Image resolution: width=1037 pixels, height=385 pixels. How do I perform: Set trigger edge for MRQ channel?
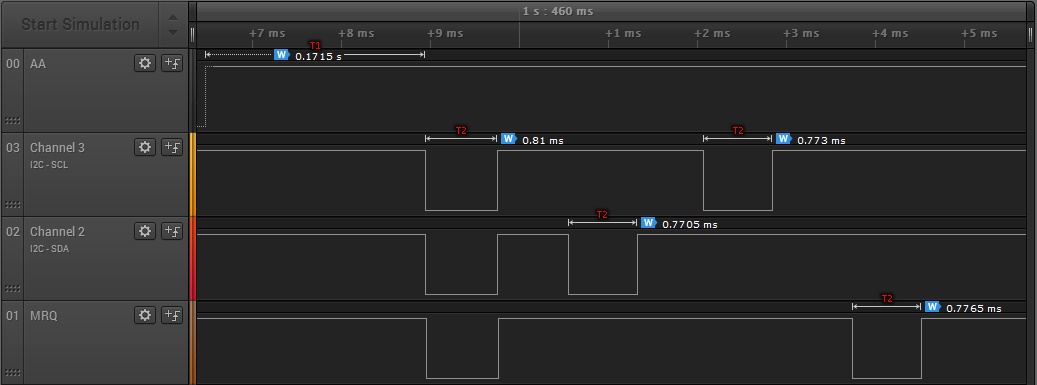(172, 315)
